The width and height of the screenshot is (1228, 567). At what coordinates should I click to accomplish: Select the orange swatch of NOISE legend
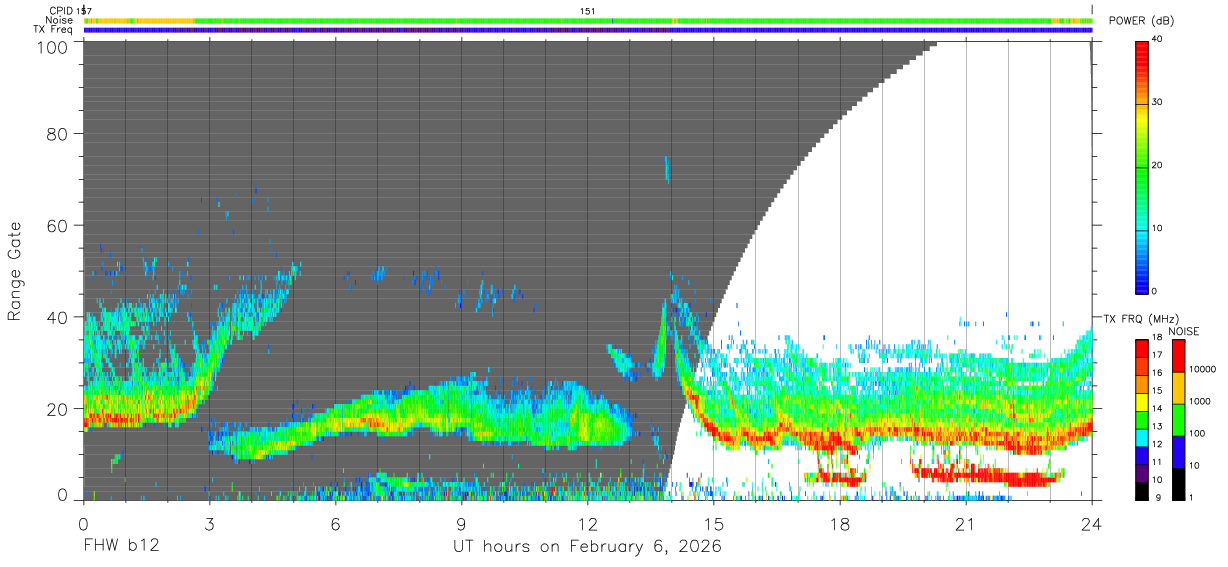[x=1179, y=388]
